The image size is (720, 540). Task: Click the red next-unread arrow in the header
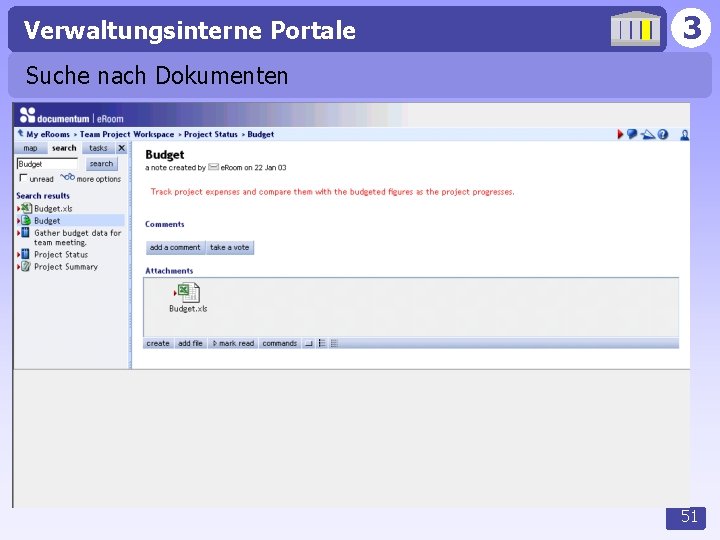click(x=620, y=134)
